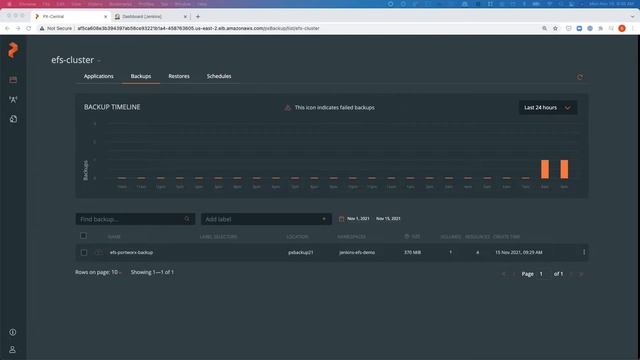Open the three-dot menu for efs-portworx-backup
The image size is (640, 360).
(x=584, y=252)
